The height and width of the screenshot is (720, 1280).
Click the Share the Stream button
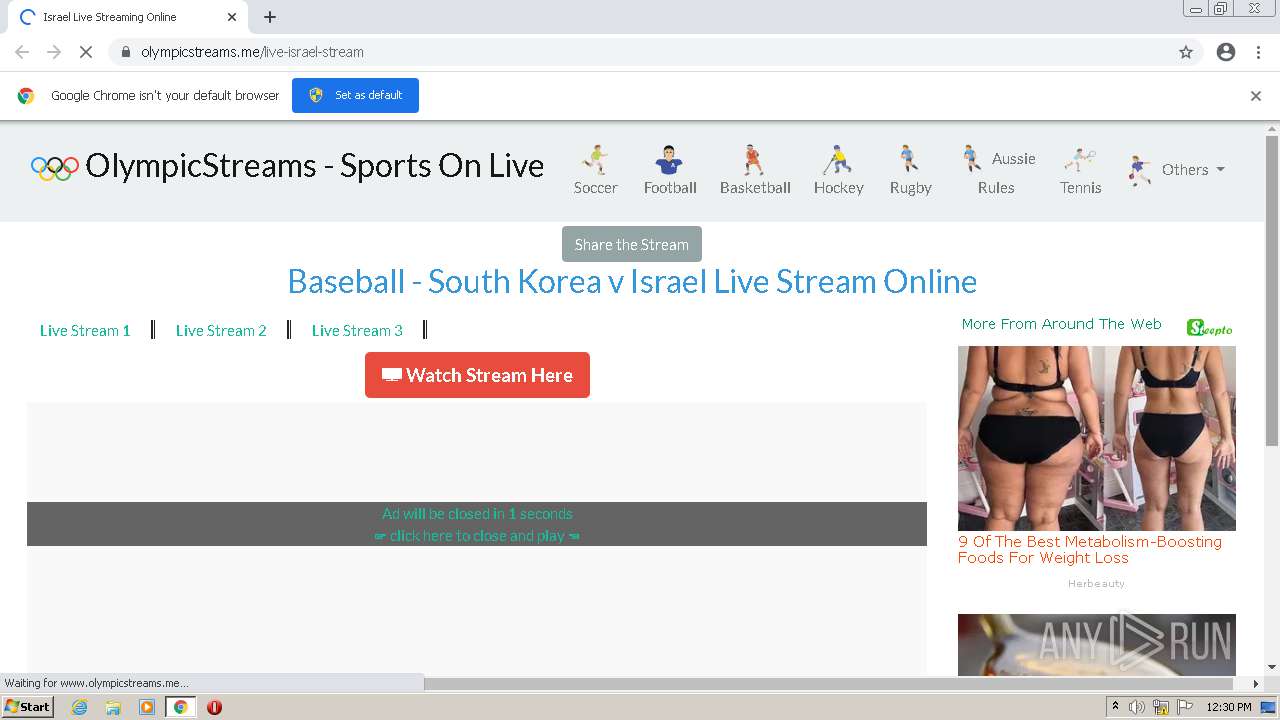pos(632,244)
